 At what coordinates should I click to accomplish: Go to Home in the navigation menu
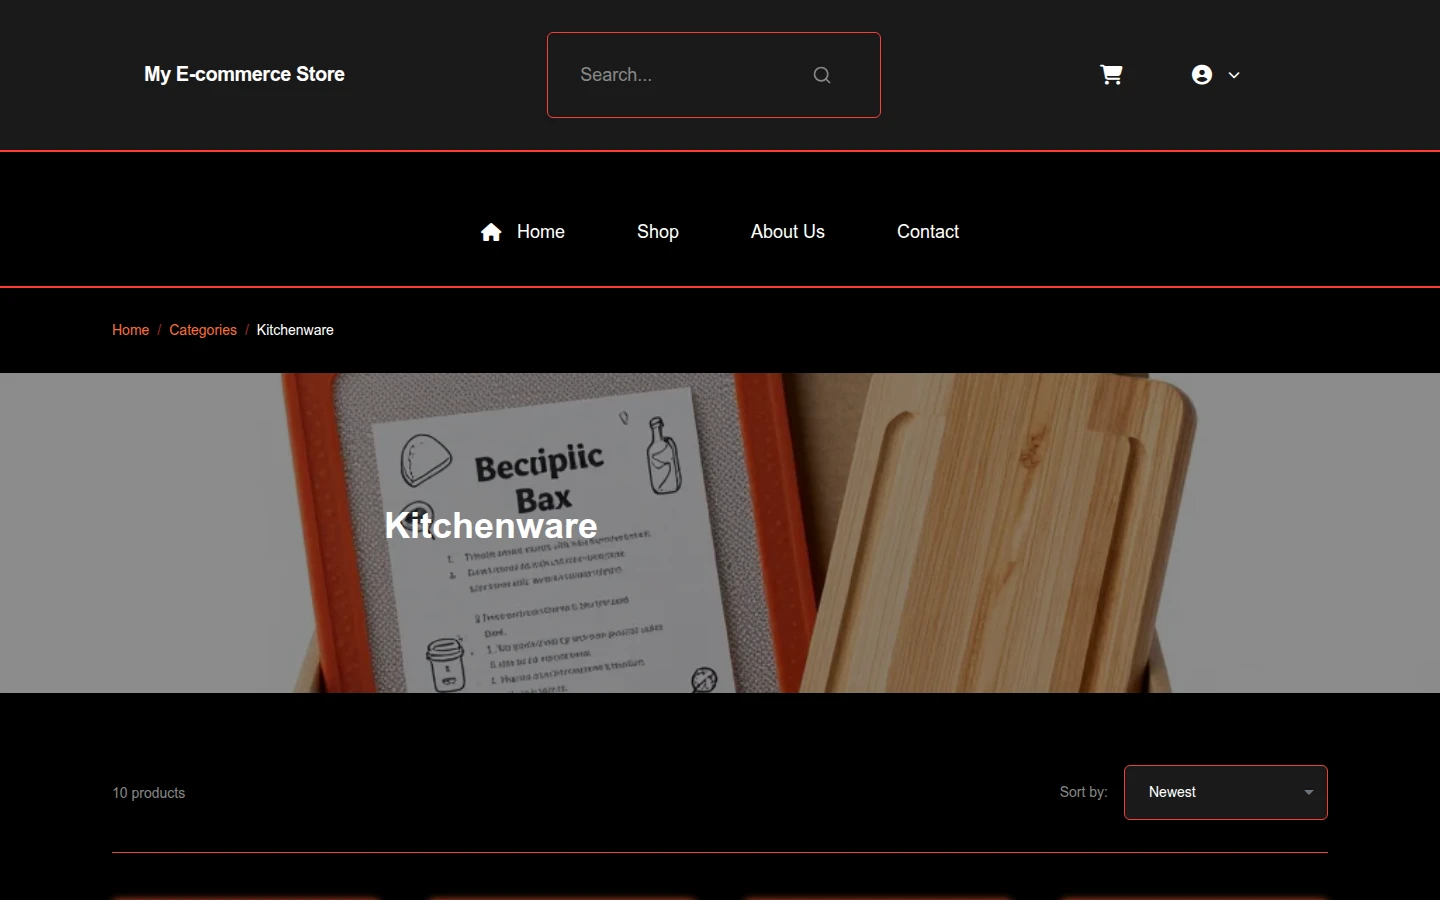tap(541, 232)
